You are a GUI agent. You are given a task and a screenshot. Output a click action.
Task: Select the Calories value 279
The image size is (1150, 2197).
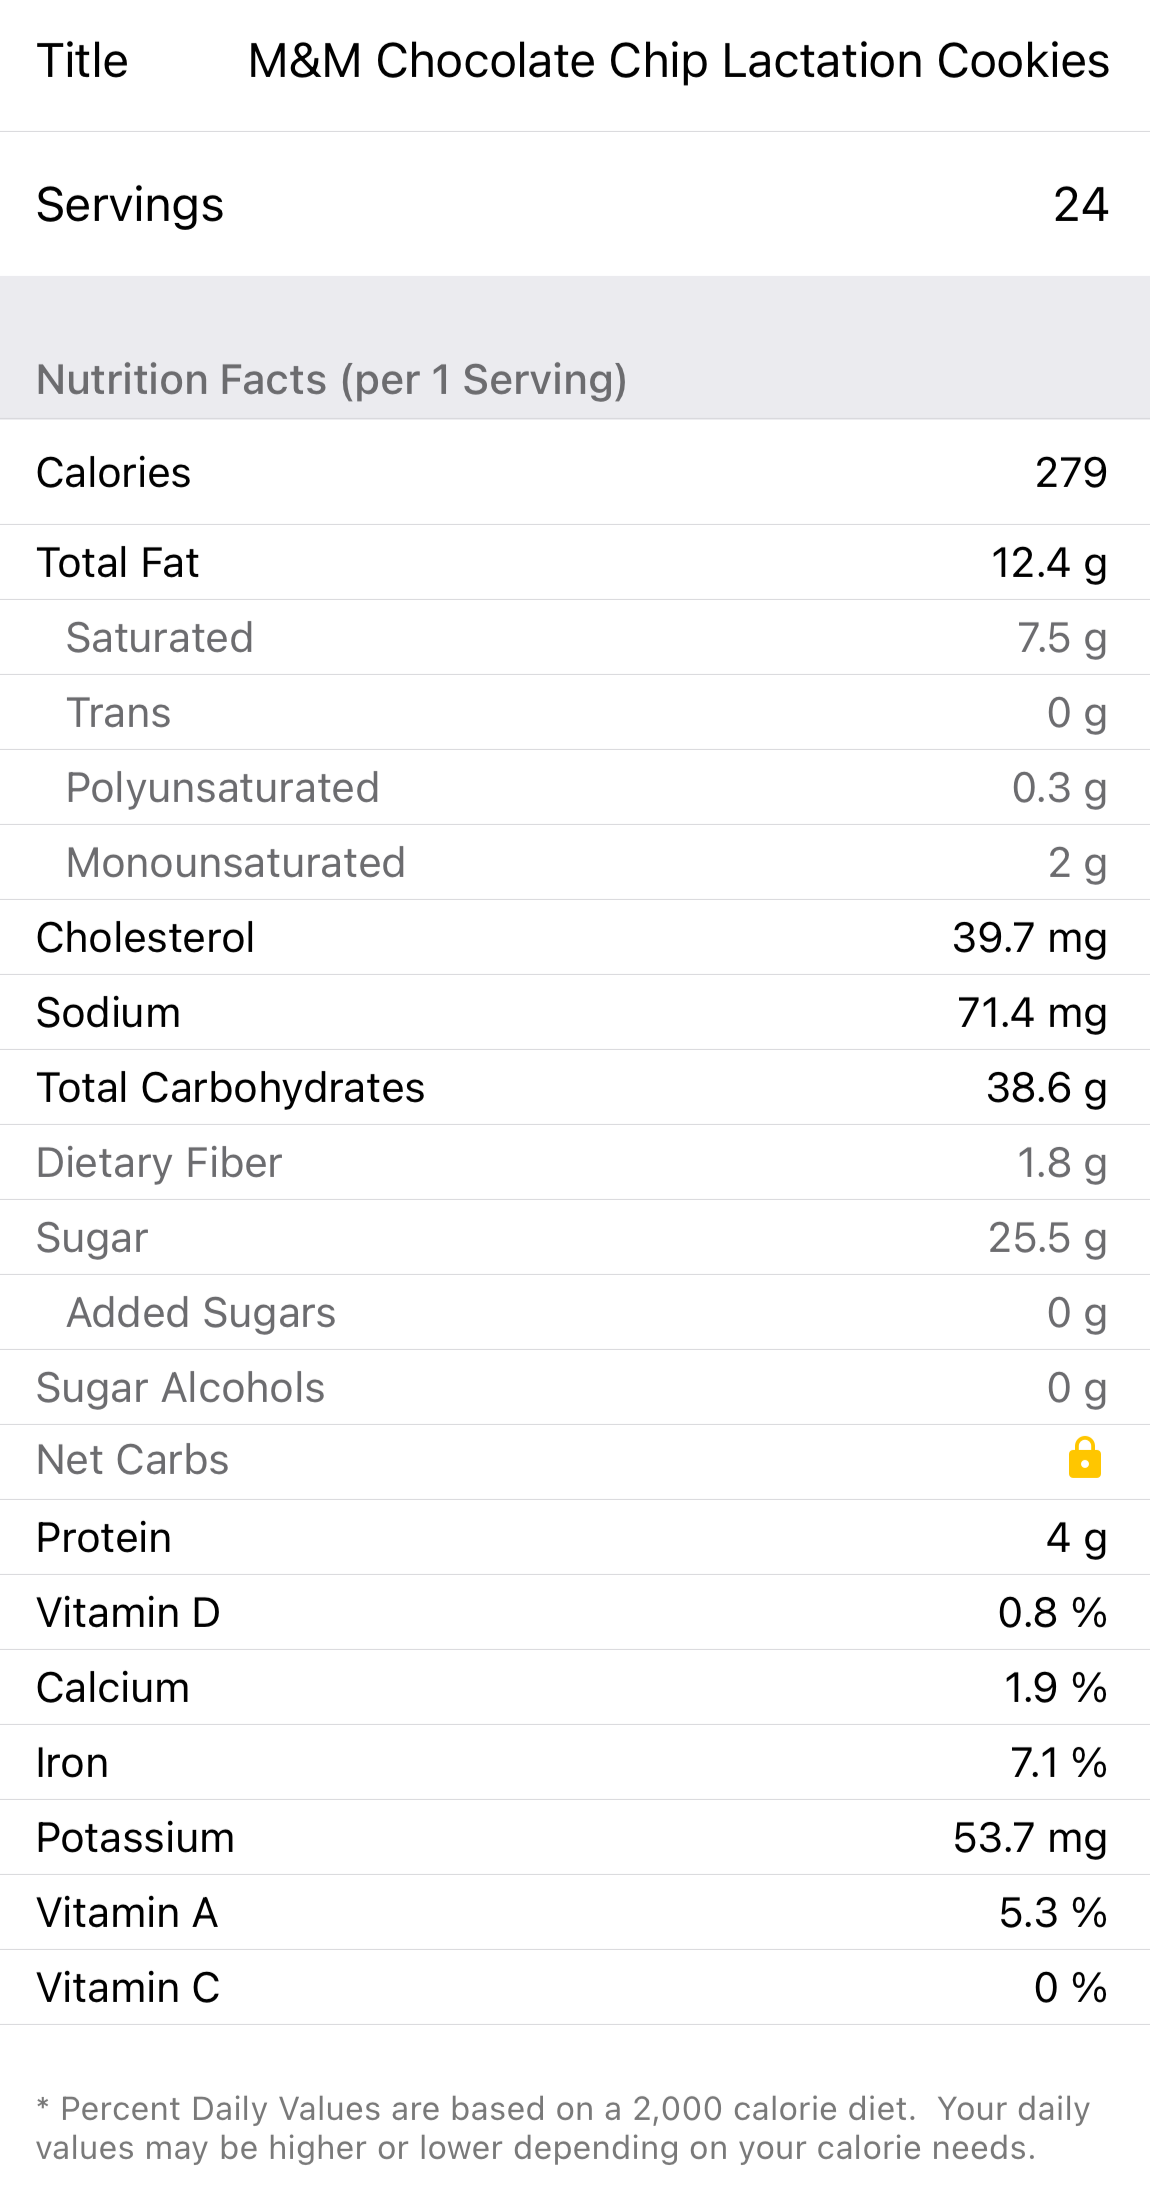(1070, 473)
